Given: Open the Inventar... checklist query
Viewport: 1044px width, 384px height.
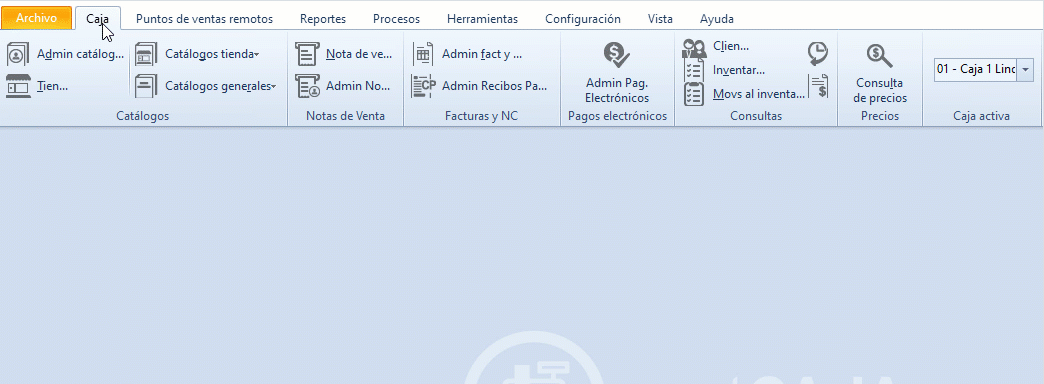Looking at the screenshot, I should (724, 70).
